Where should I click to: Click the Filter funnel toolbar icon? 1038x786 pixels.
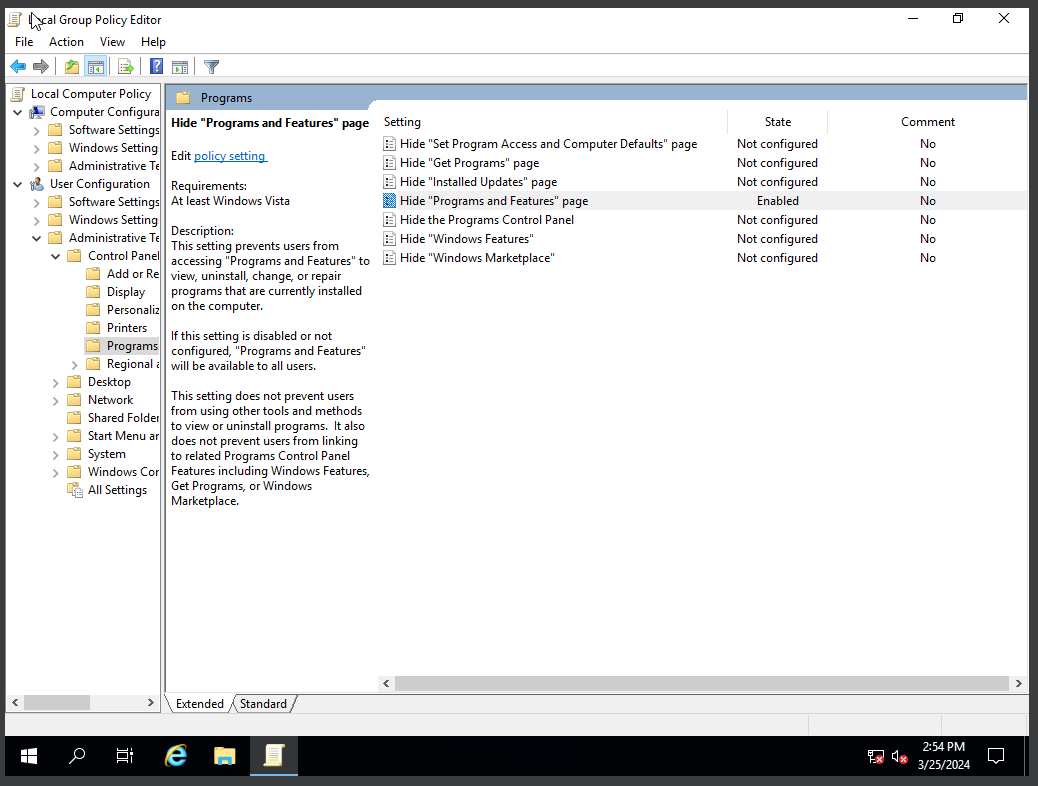[211, 66]
